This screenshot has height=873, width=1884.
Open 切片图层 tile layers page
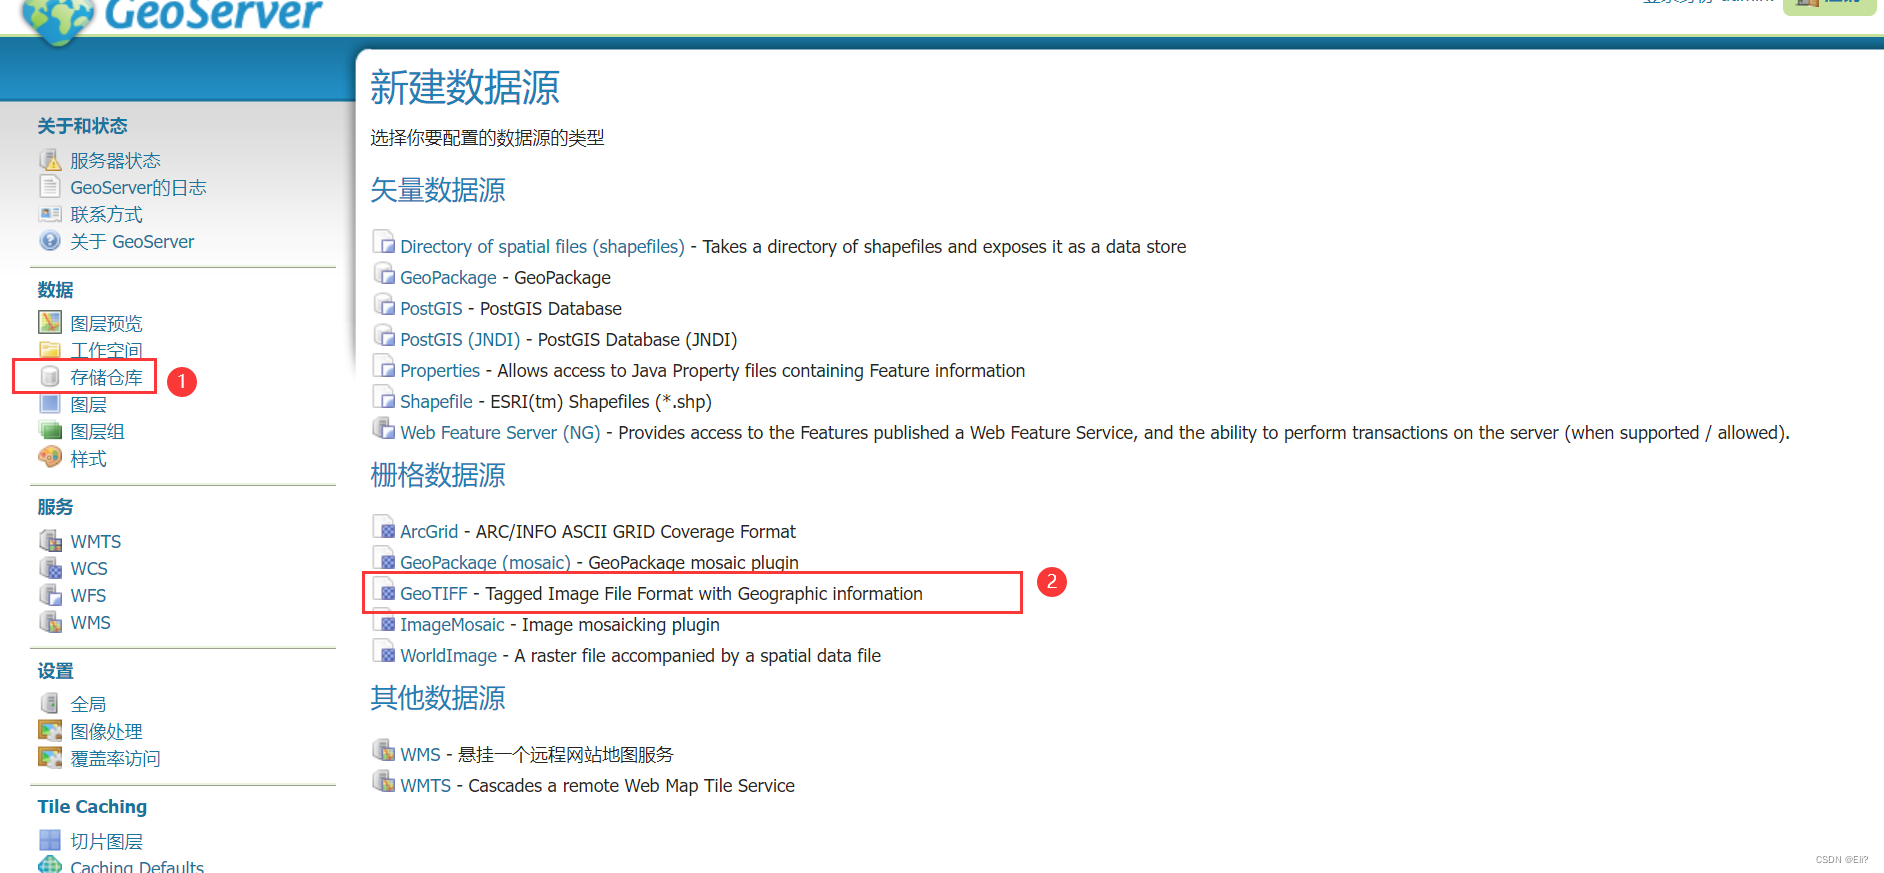(x=106, y=841)
